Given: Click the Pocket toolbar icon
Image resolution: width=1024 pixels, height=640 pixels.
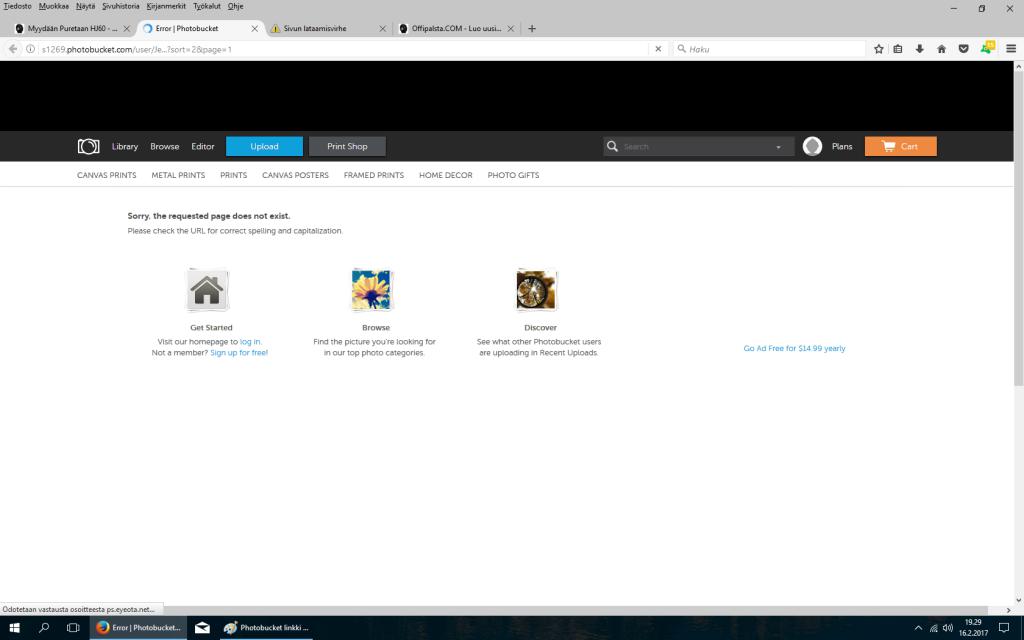Looking at the screenshot, I should (x=963, y=48).
